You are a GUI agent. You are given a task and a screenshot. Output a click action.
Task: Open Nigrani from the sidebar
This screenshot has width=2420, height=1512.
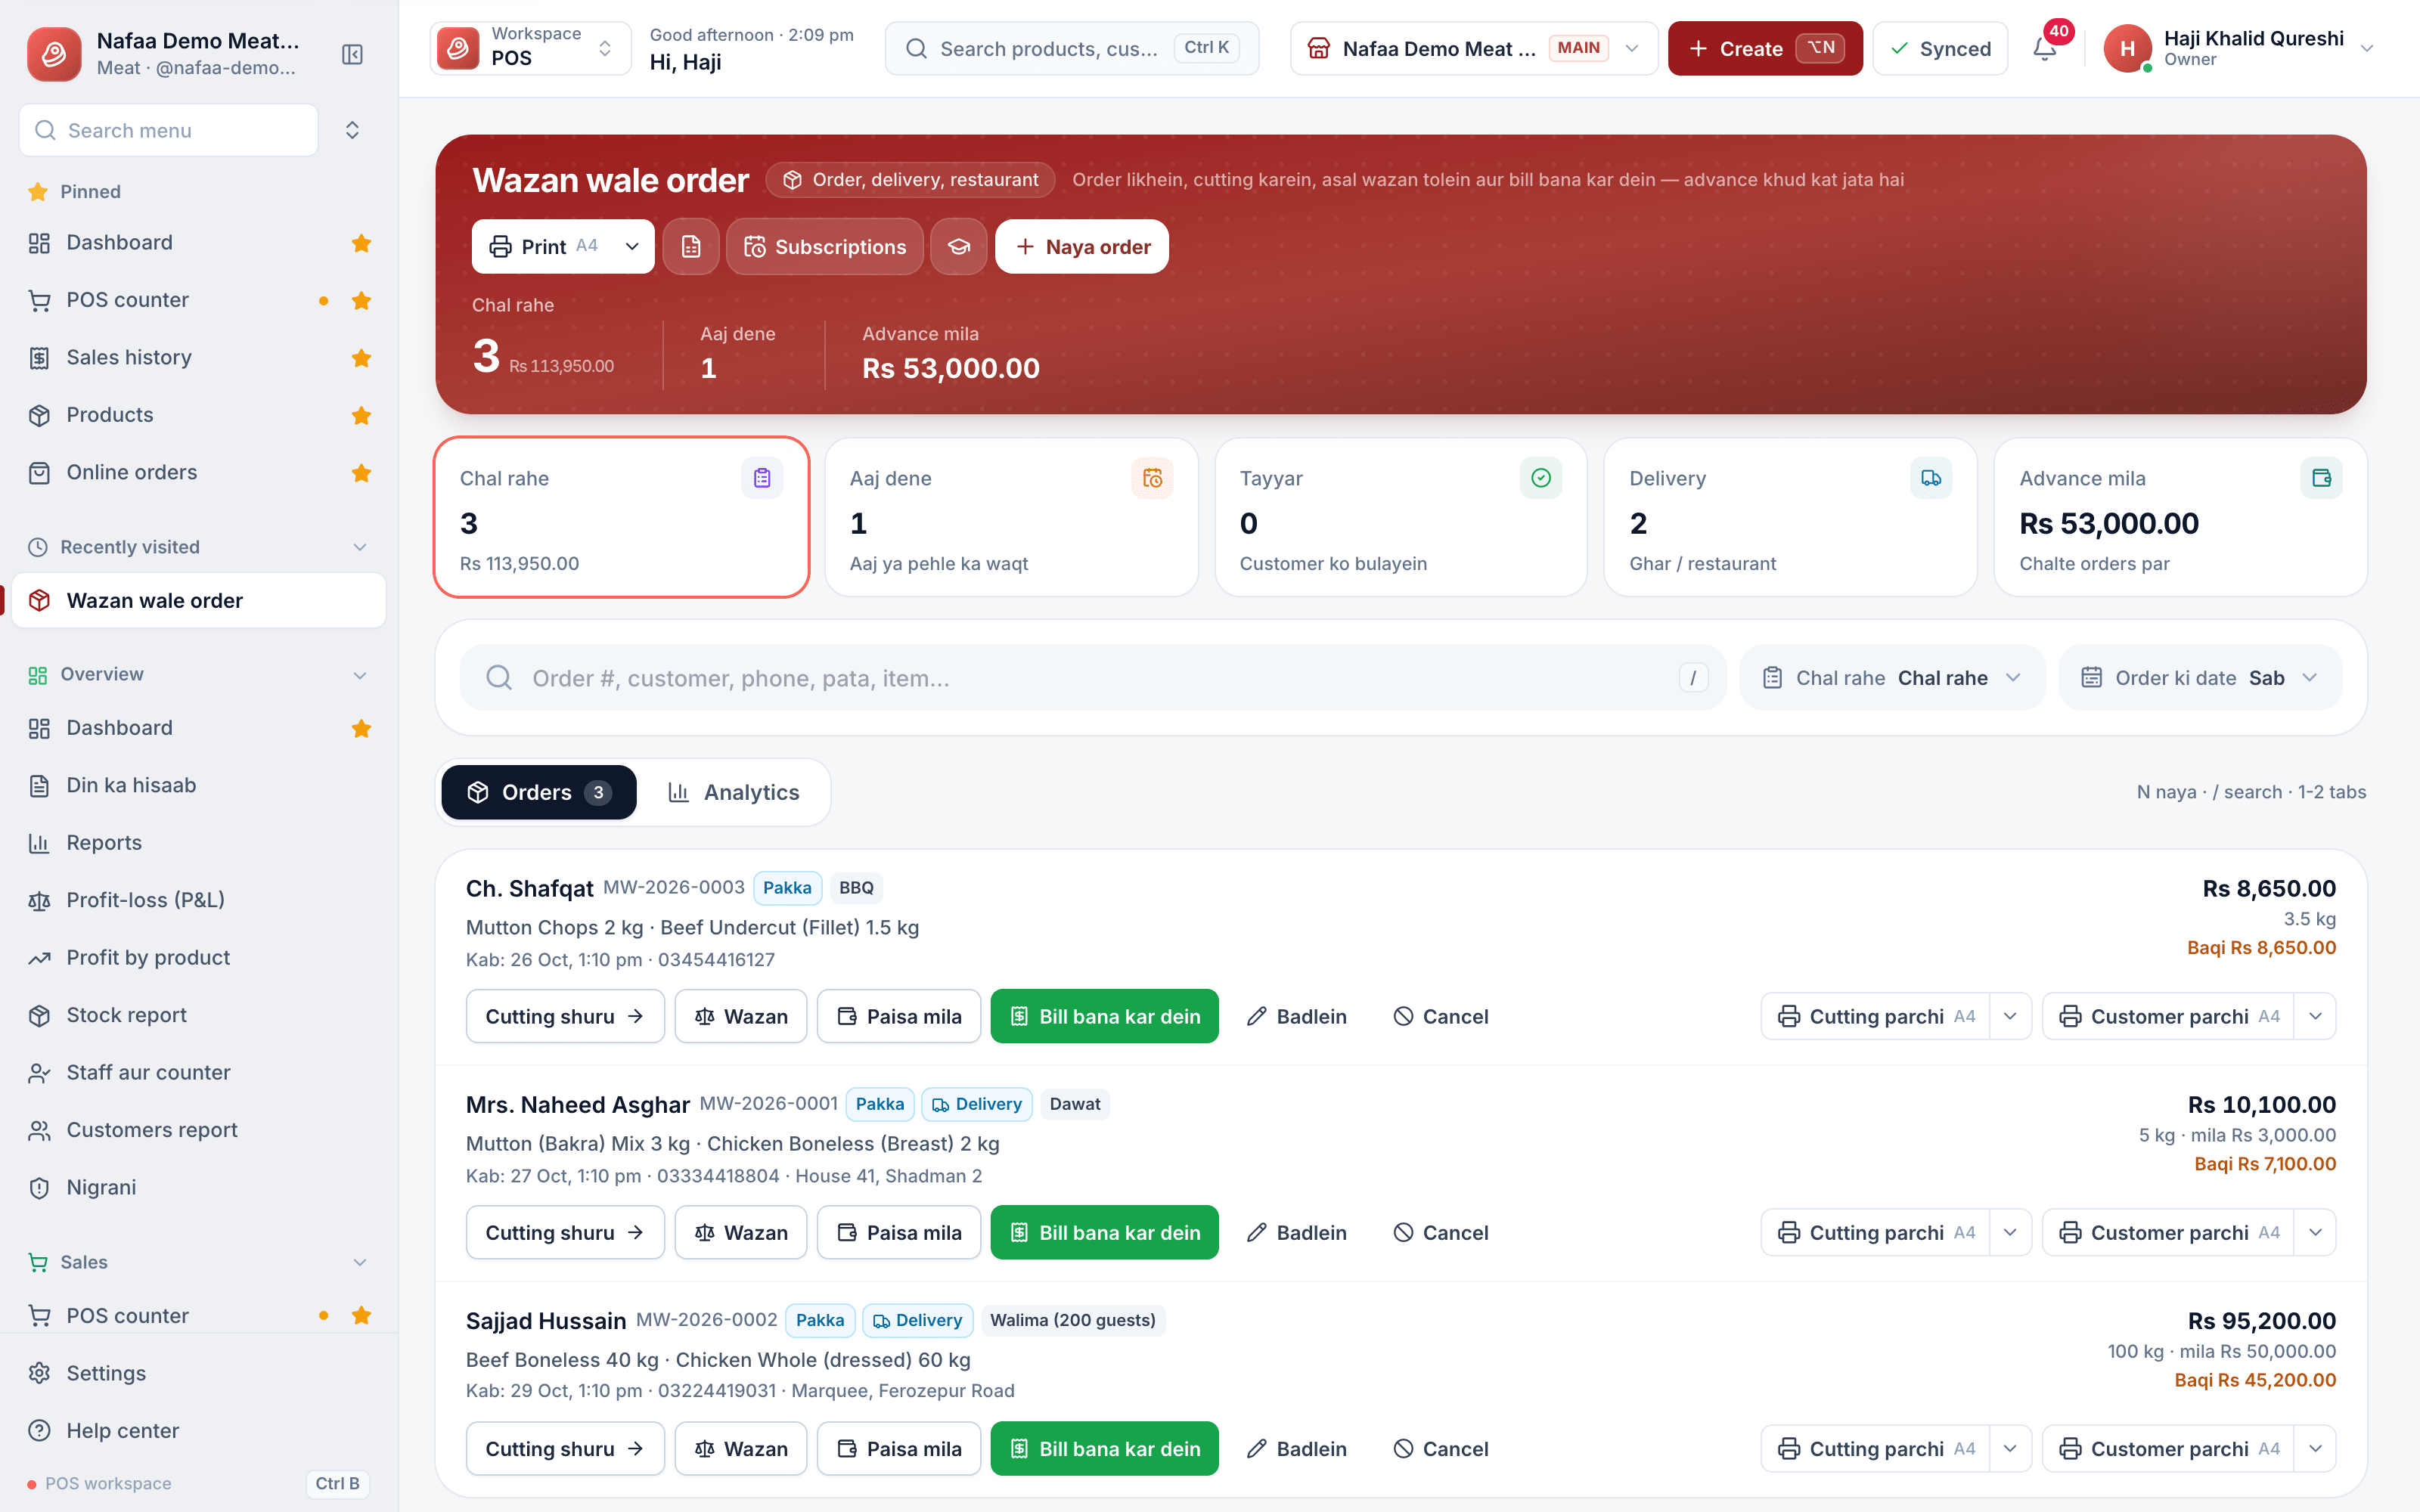click(x=199, y=1187)
